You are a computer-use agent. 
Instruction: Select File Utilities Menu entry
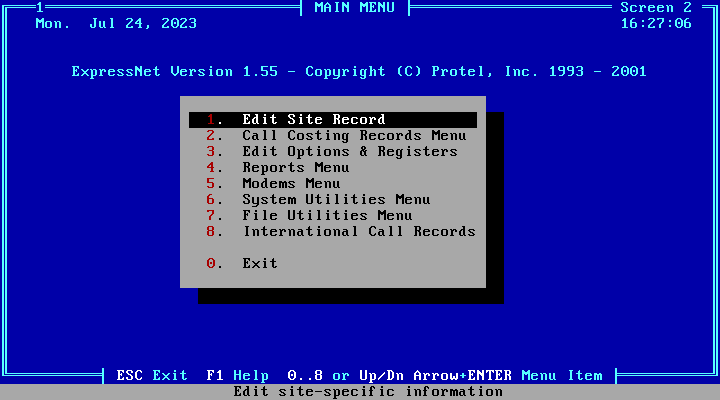click(x=327, y=216)
